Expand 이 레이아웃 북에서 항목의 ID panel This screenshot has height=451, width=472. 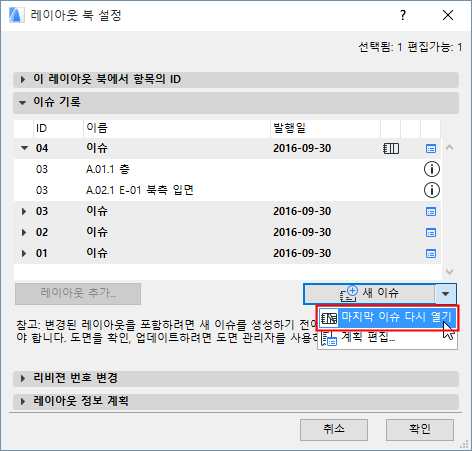point(236,80)
